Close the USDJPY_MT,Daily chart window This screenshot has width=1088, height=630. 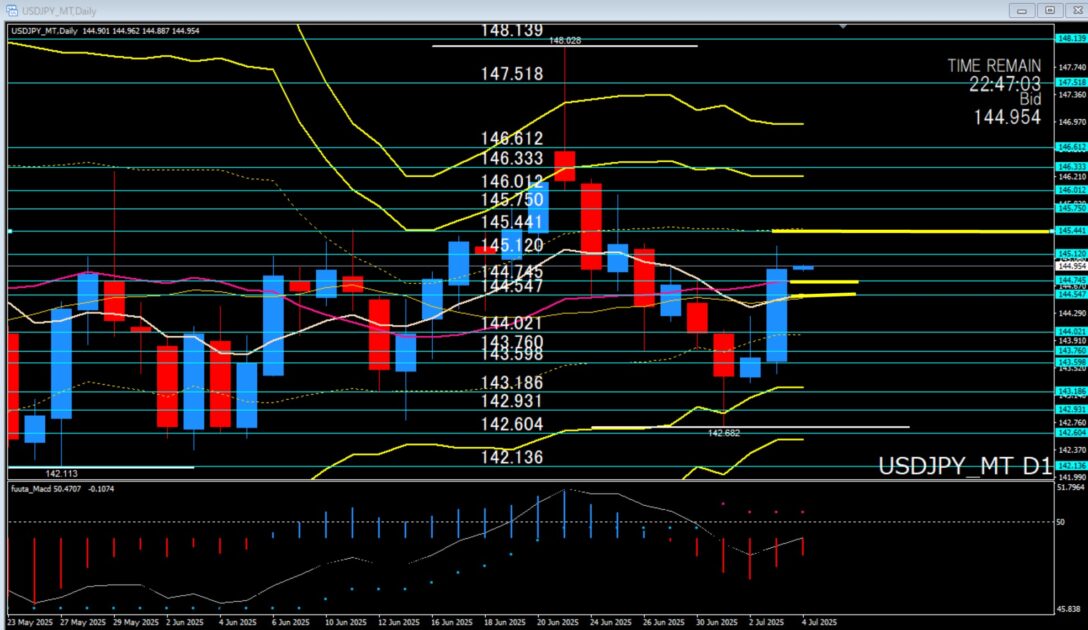click(x=1074, y=10)
